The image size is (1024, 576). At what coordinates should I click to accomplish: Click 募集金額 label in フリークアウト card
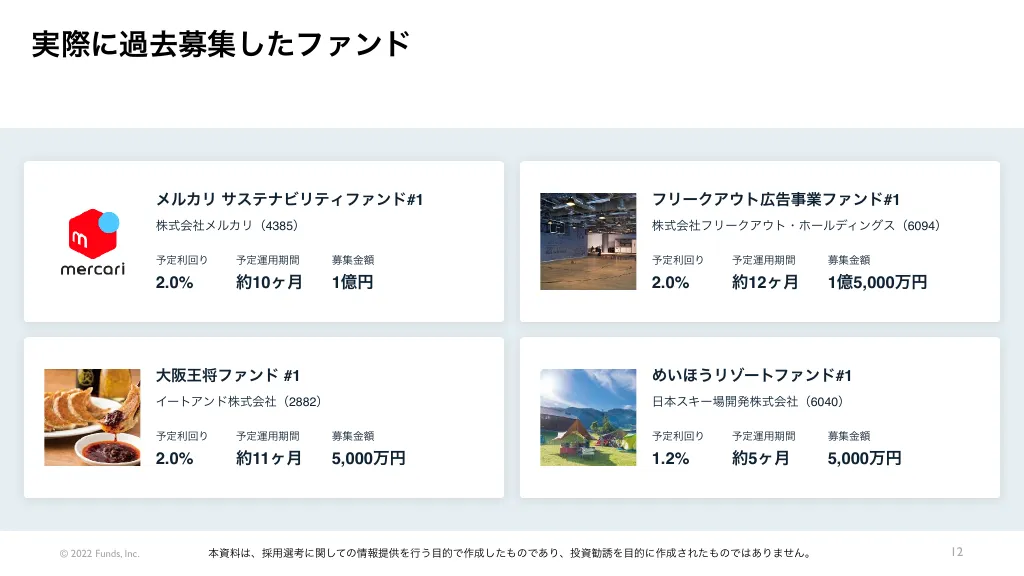[849, 260]
